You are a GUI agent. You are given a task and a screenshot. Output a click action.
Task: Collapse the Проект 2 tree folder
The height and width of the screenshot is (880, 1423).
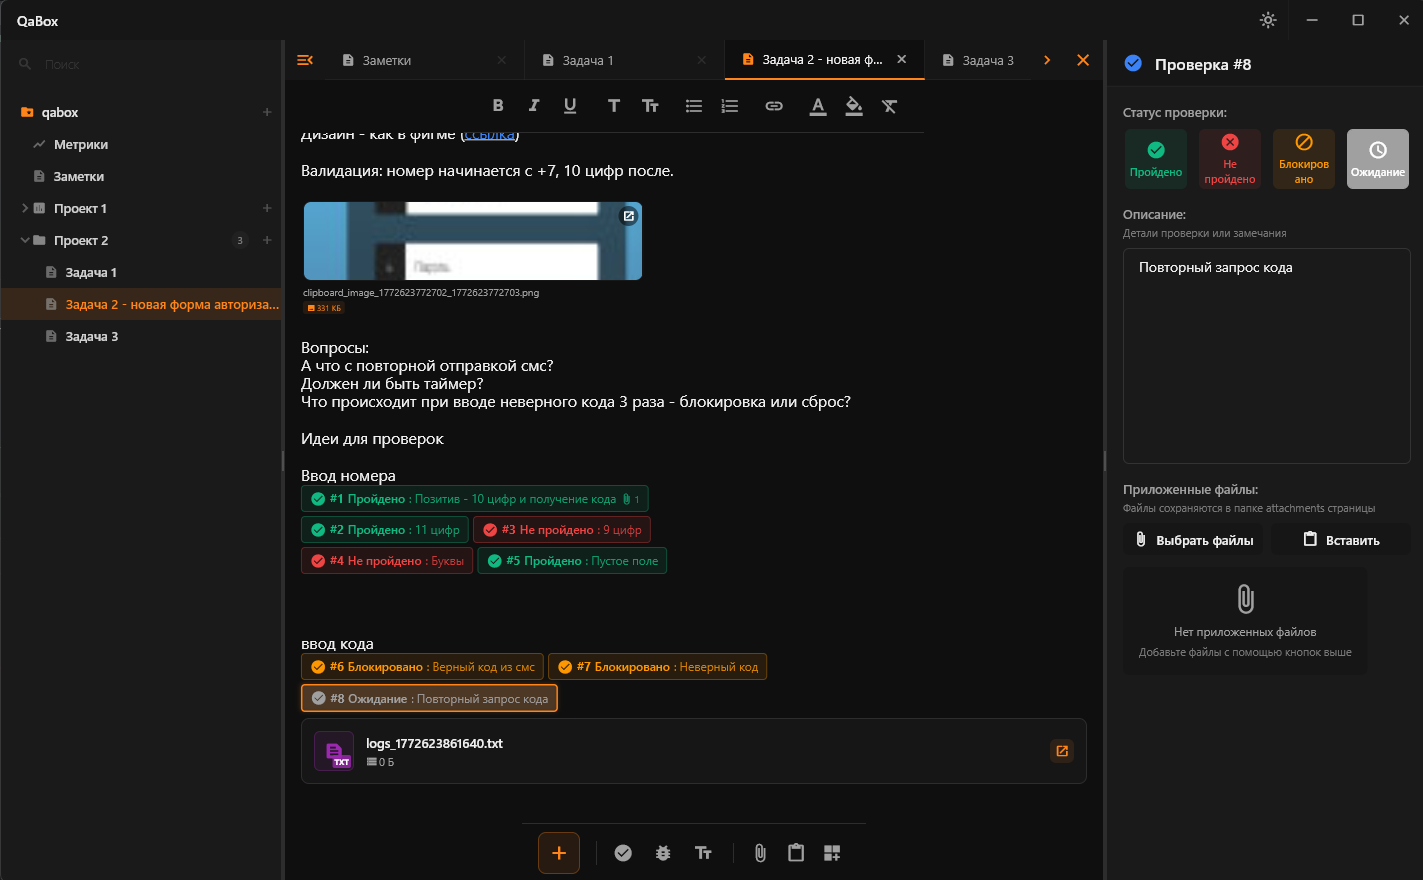[25, 240]
